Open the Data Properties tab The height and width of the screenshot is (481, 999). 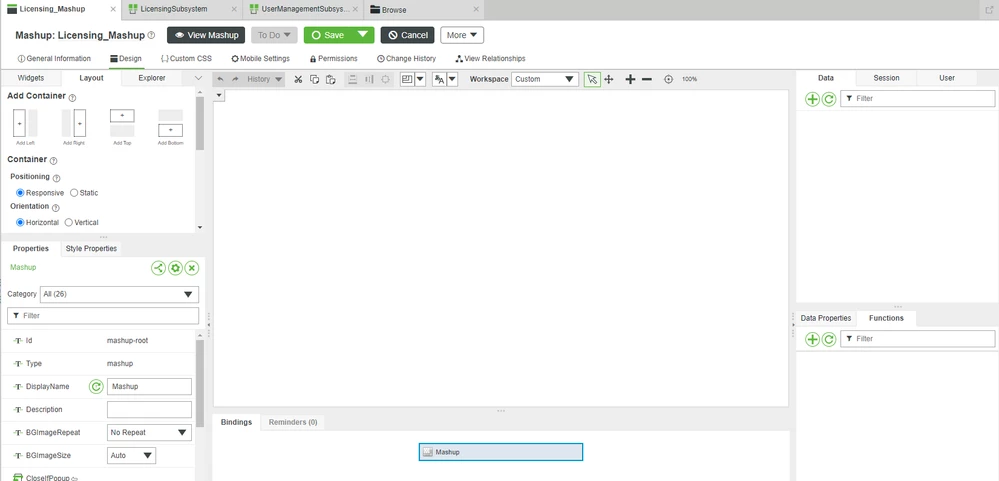coord(825,318)
